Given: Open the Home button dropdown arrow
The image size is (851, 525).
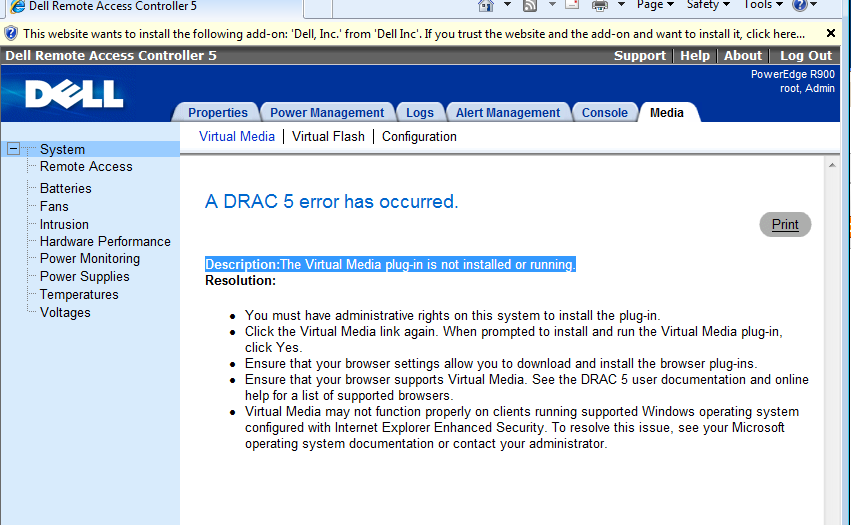Looking at the screenshot, I should click(507, 5).
